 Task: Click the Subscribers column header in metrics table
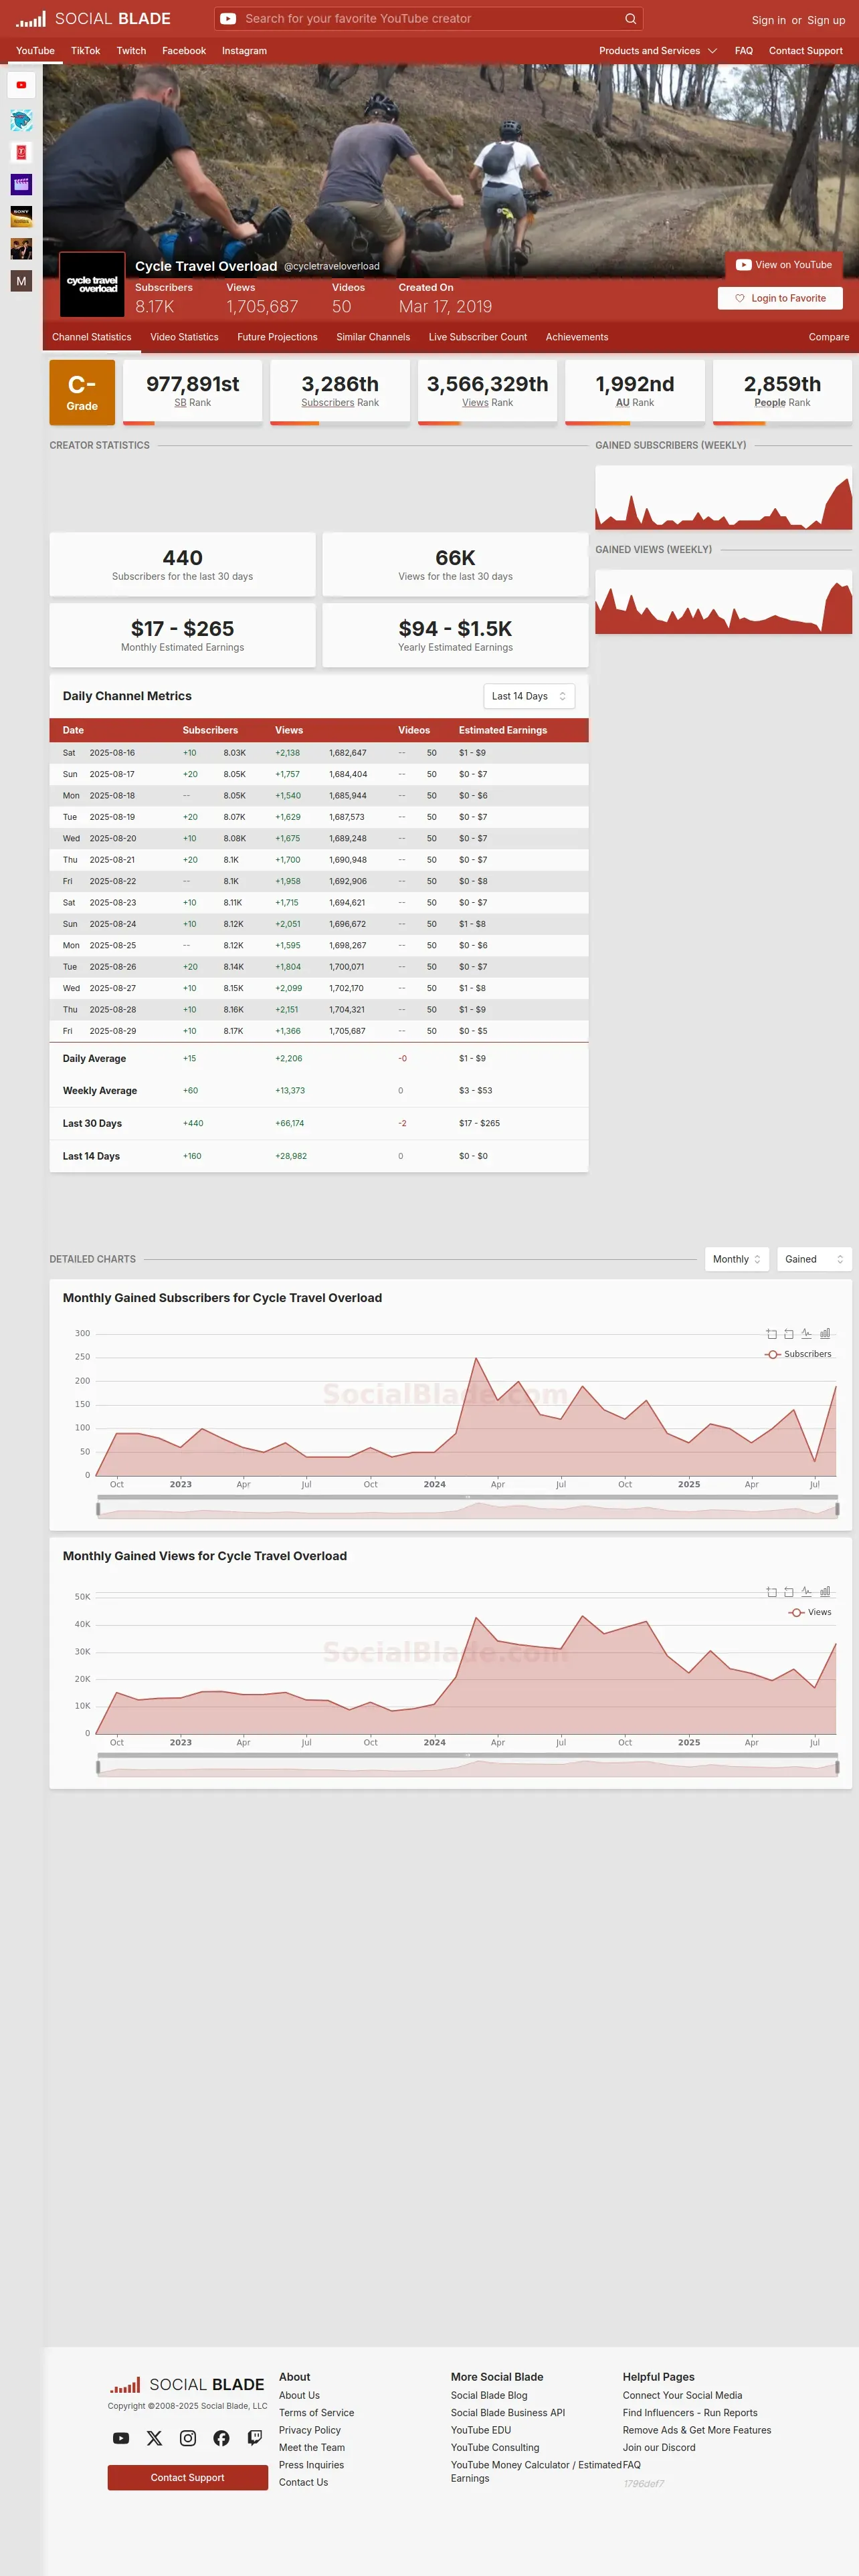pyautogui.click(x=210, y=730)
